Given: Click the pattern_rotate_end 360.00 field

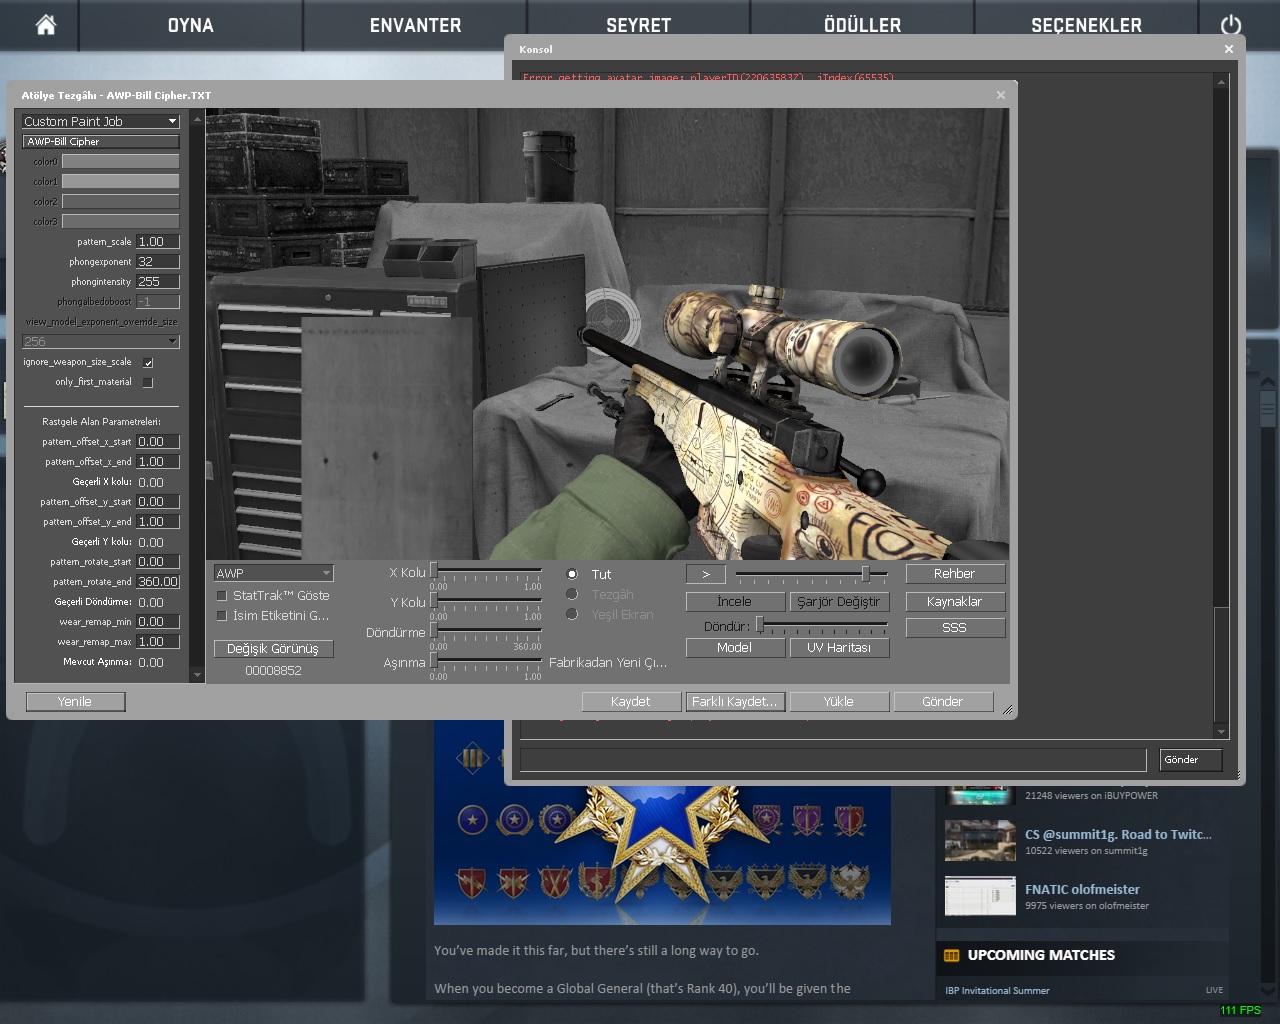Looking at the screenshot, I should point(158,582).
